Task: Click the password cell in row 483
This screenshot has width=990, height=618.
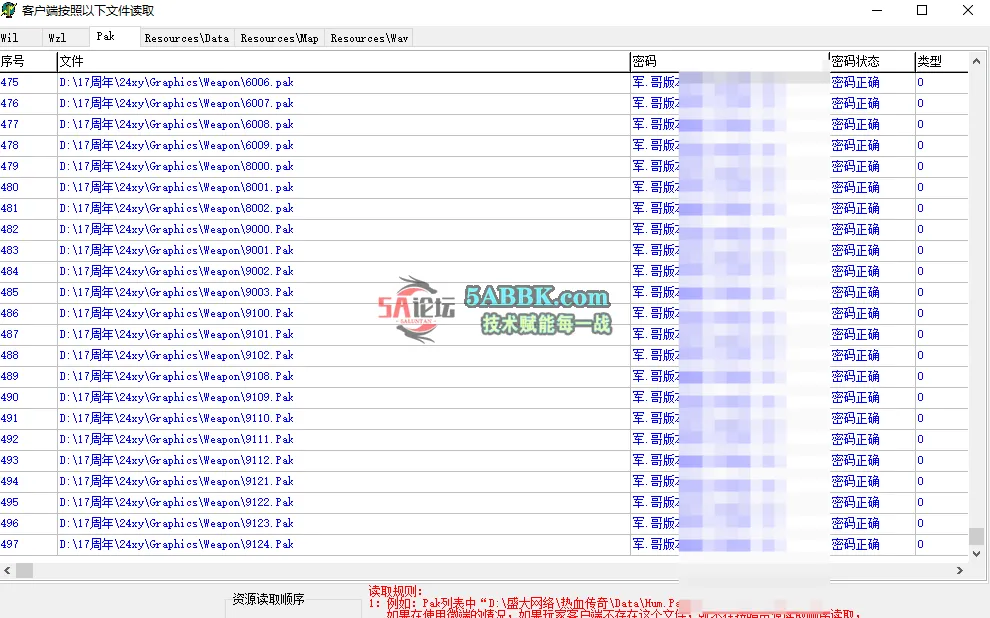Action: pyautogui.click(x=729, y=250)
